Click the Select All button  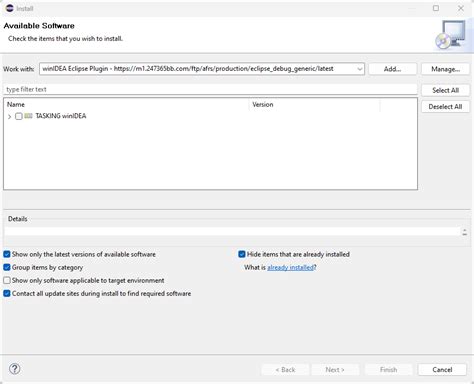tap(445, 90)
